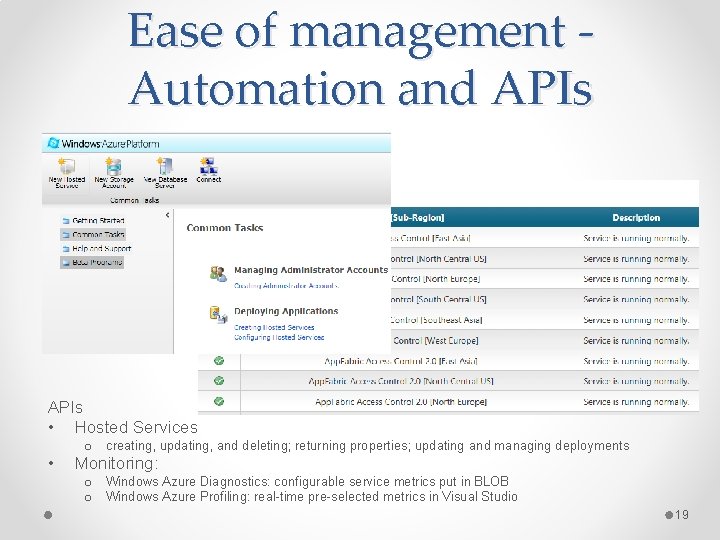The height and width of the screenshot is (540, 720).
Task: Collapse the left navigation pane chevron
Action: tap(167, 215)
